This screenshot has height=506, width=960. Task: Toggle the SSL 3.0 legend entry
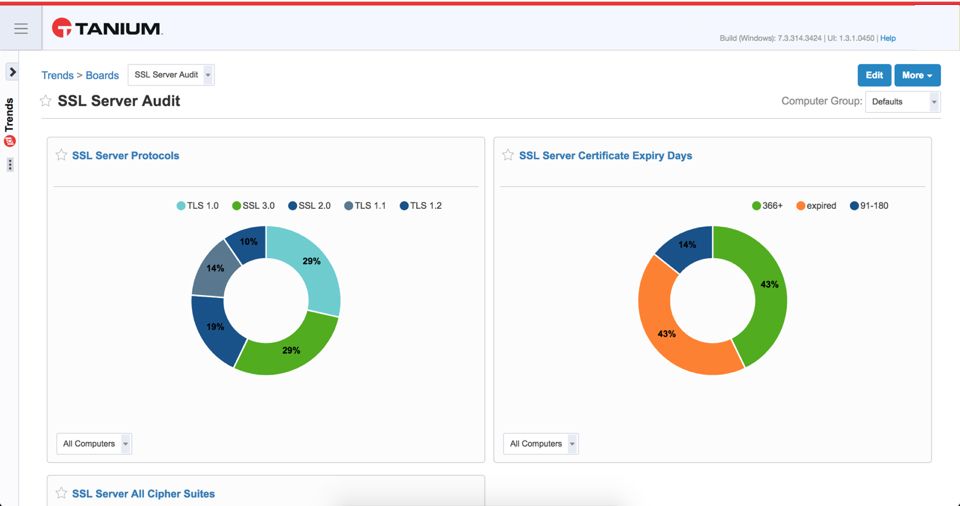[x=253, y=206]
